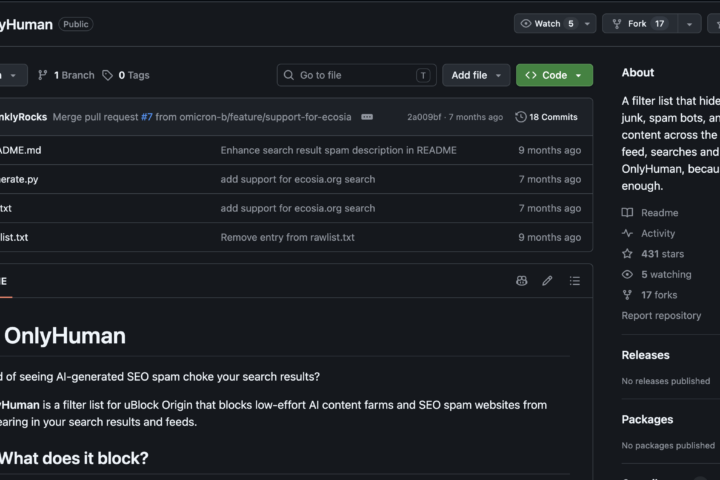This screenshot has width=720, height=480.
Task: Open the Watch dropdown arrow
Action: (587, 24)
